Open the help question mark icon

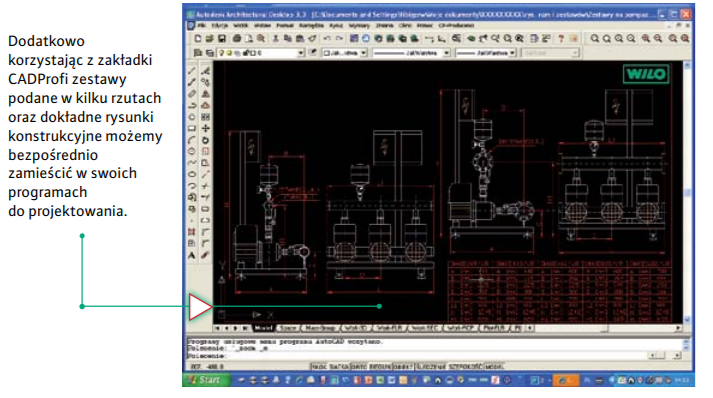[x=561, y=39]
